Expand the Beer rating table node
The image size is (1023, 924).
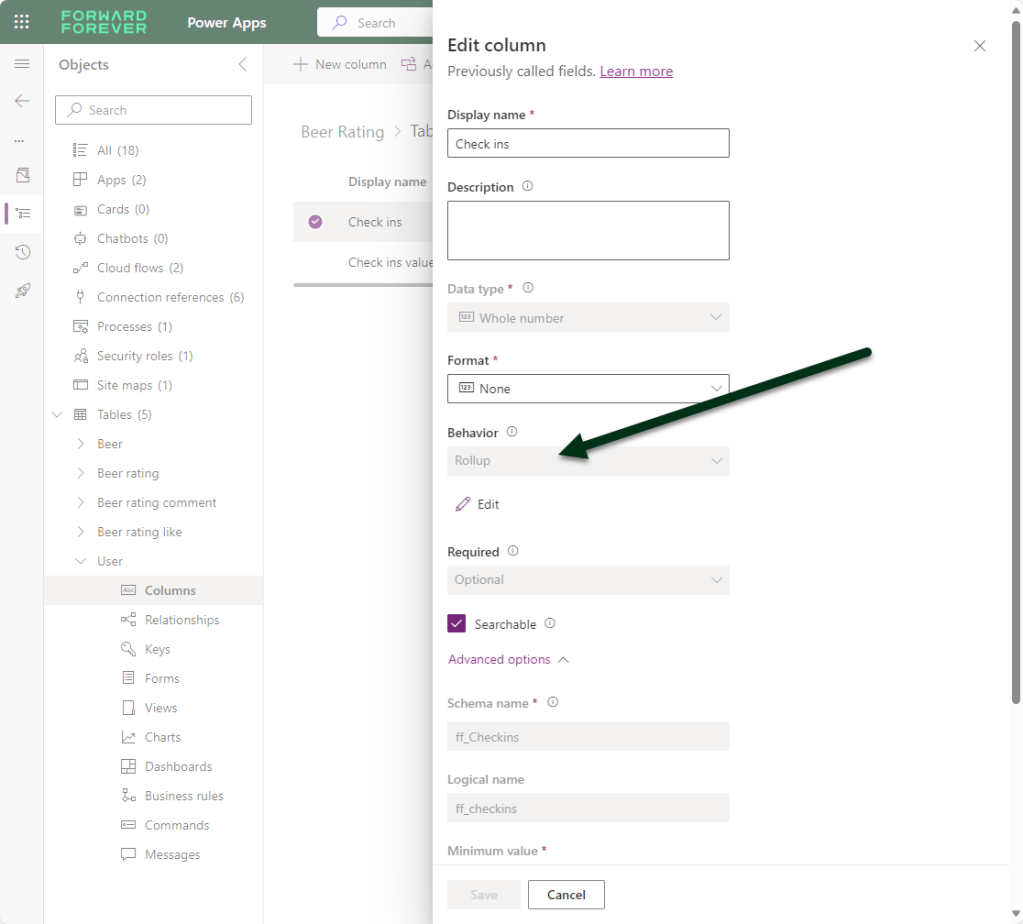point(81,473)
